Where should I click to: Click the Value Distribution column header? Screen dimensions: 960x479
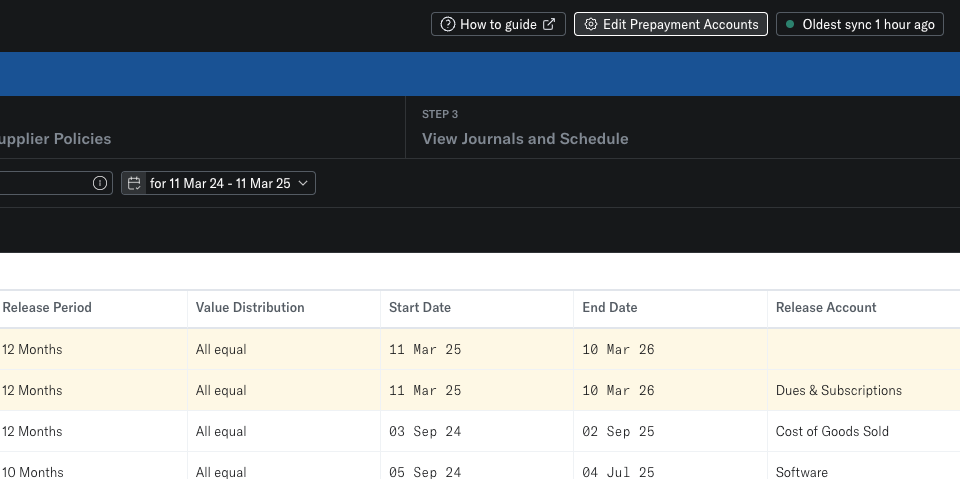(250, 307)
